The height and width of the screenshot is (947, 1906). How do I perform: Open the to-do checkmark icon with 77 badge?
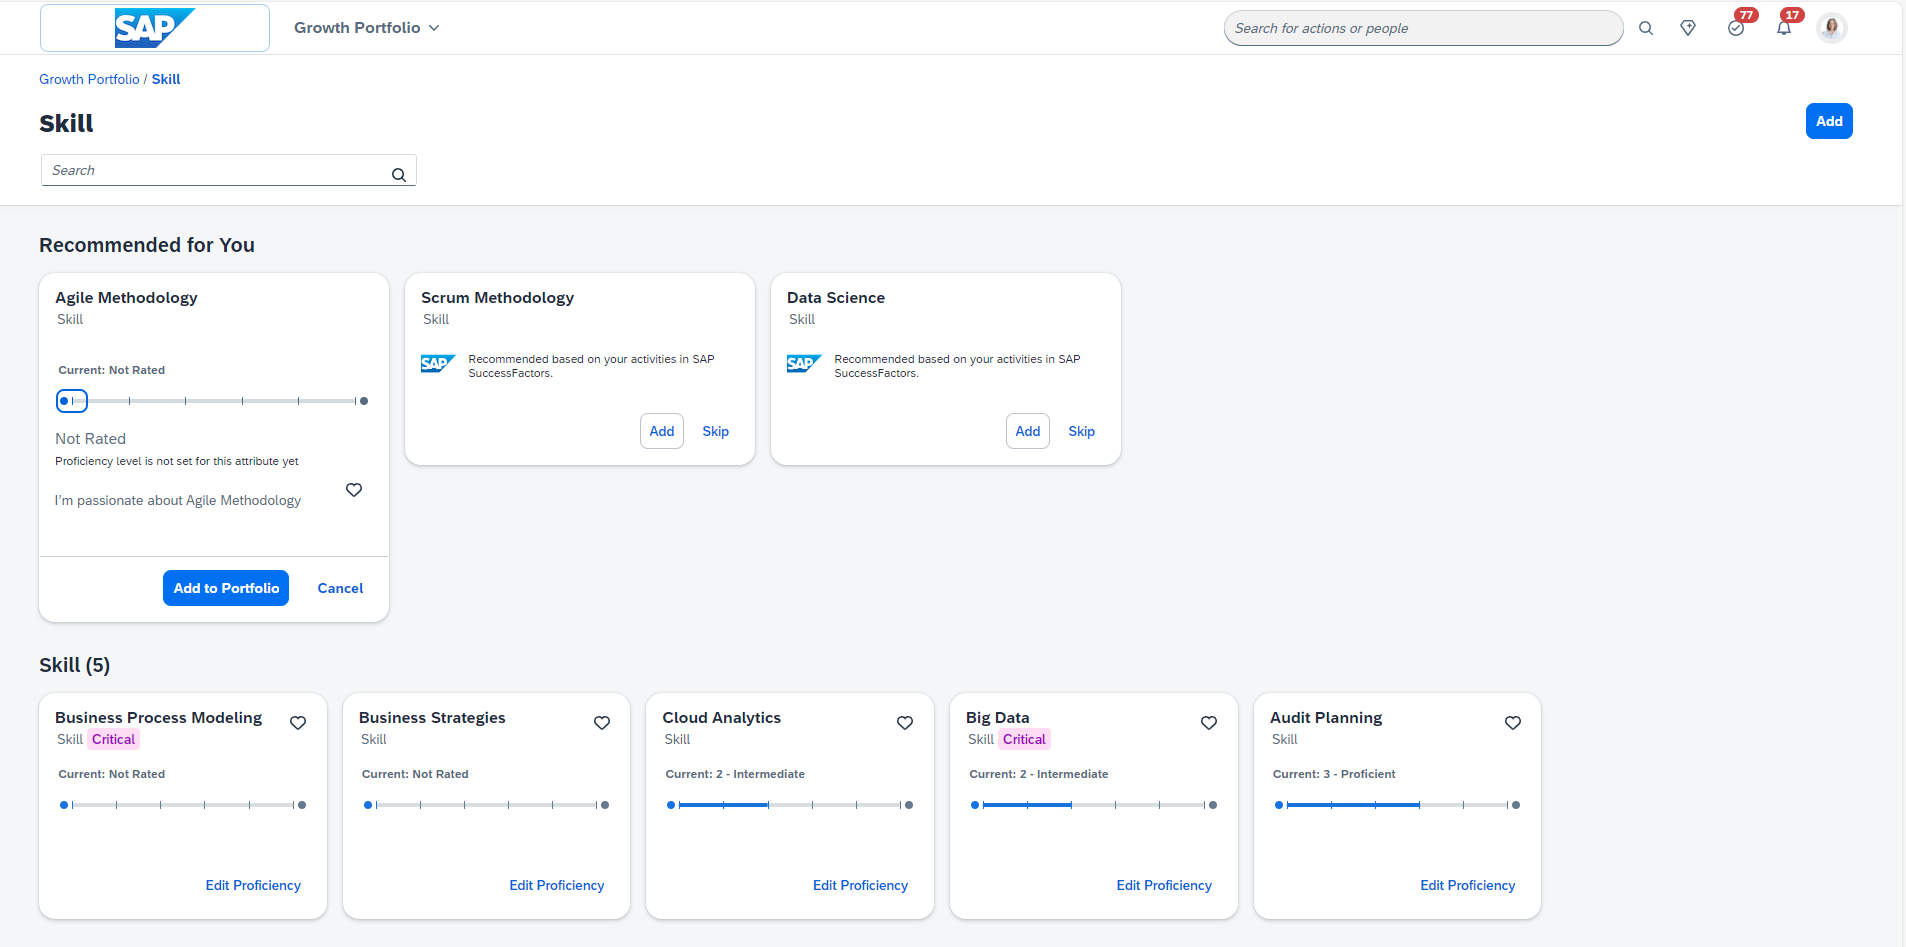1736,28
